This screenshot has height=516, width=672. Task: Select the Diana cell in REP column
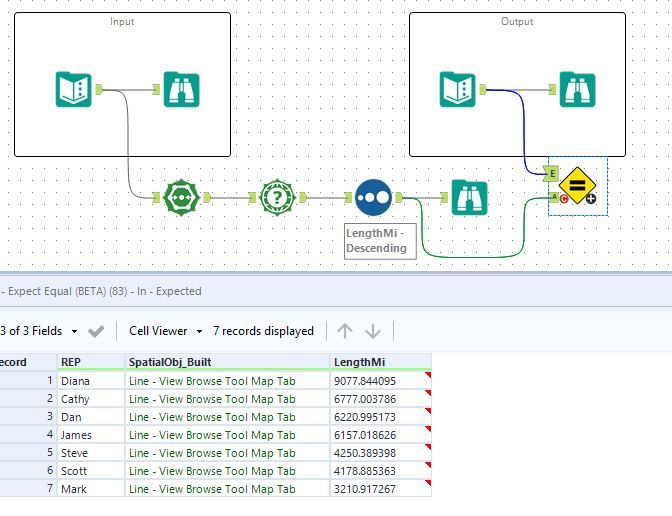click(x=91, y=381)
